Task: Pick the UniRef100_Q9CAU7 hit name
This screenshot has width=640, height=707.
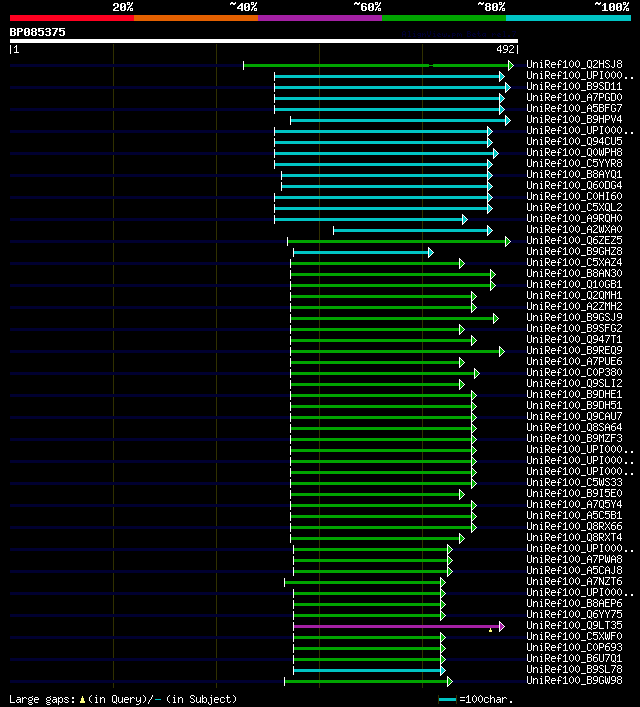Action: pos(574,417)
